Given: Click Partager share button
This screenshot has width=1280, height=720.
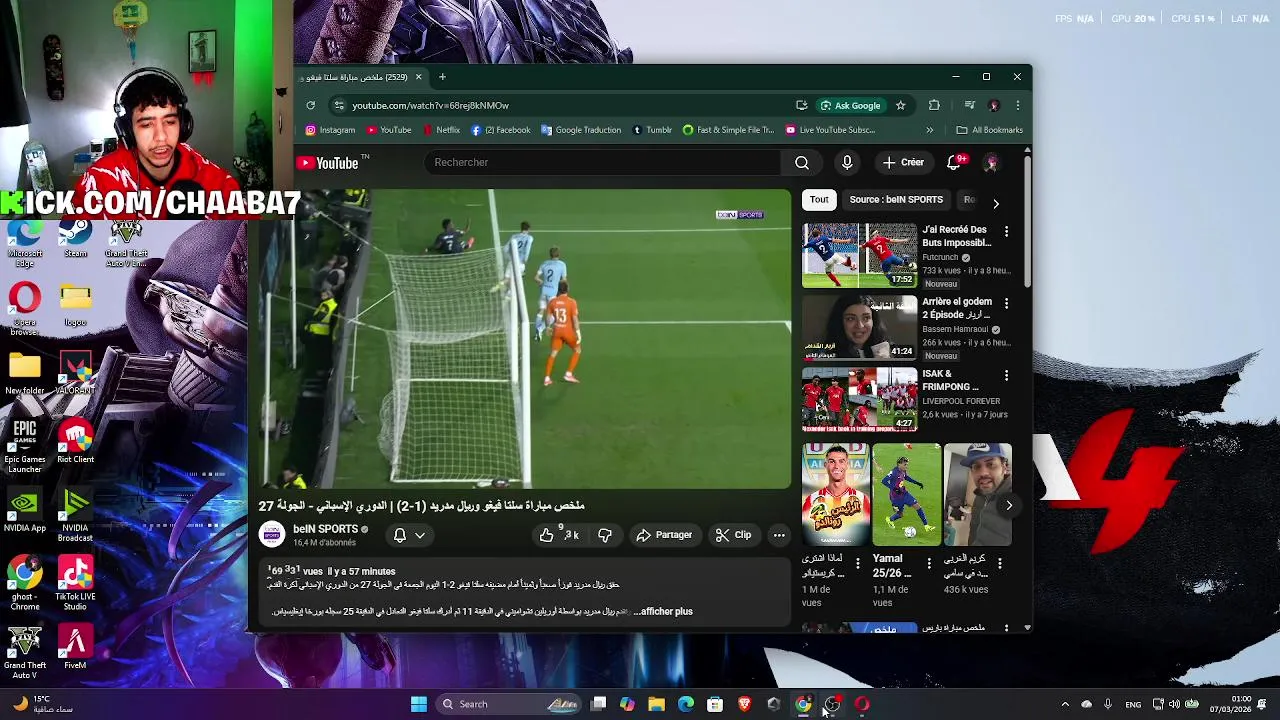Looking at the screenshot, I should [x=664, y=535].
